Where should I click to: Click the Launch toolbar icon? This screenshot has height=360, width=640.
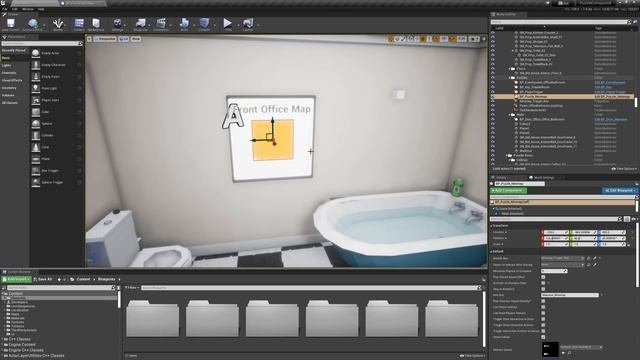pos(248,24)
